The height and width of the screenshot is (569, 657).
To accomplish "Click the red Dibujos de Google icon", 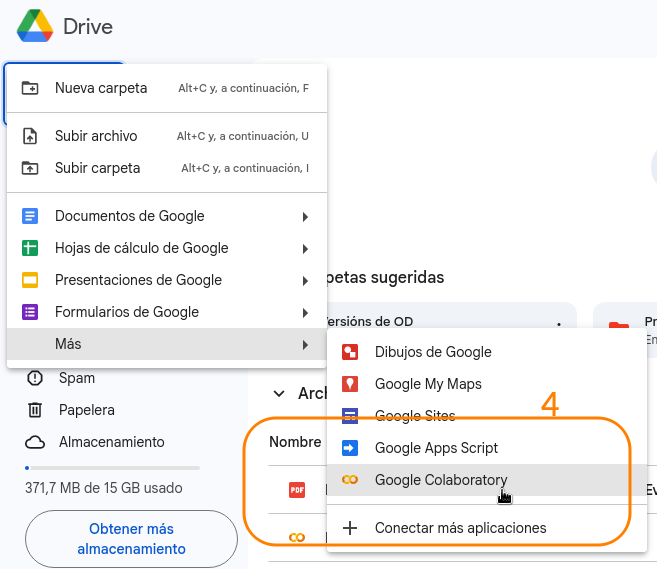I will [x=350, y=352].
